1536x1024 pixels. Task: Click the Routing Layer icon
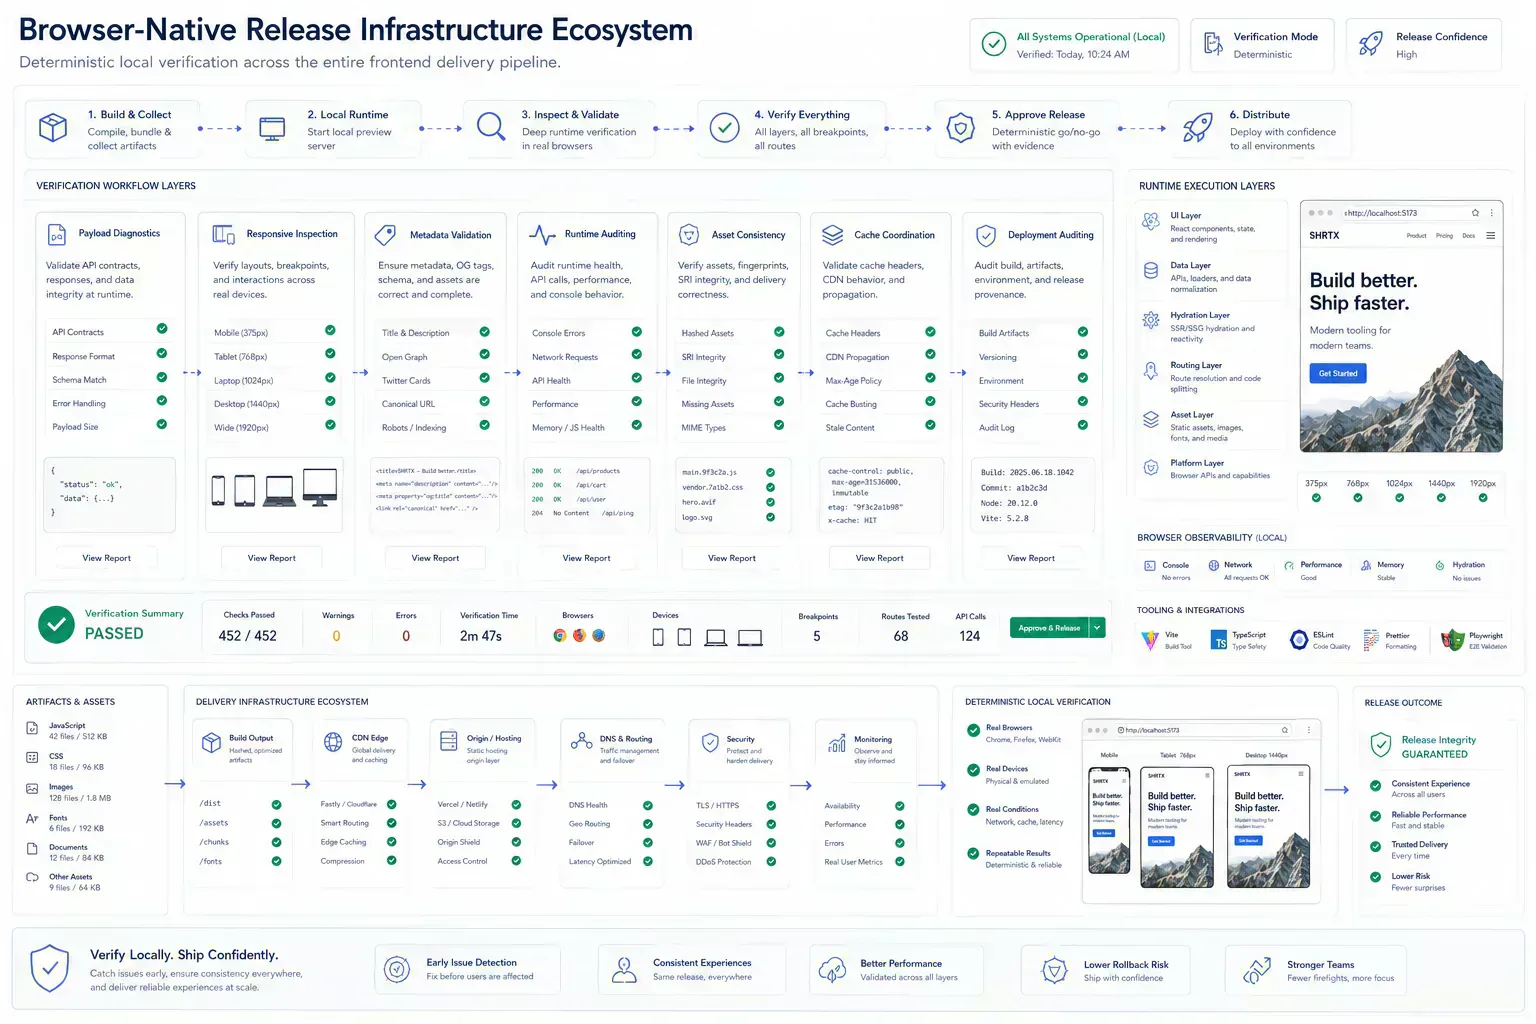point(1151,370)
